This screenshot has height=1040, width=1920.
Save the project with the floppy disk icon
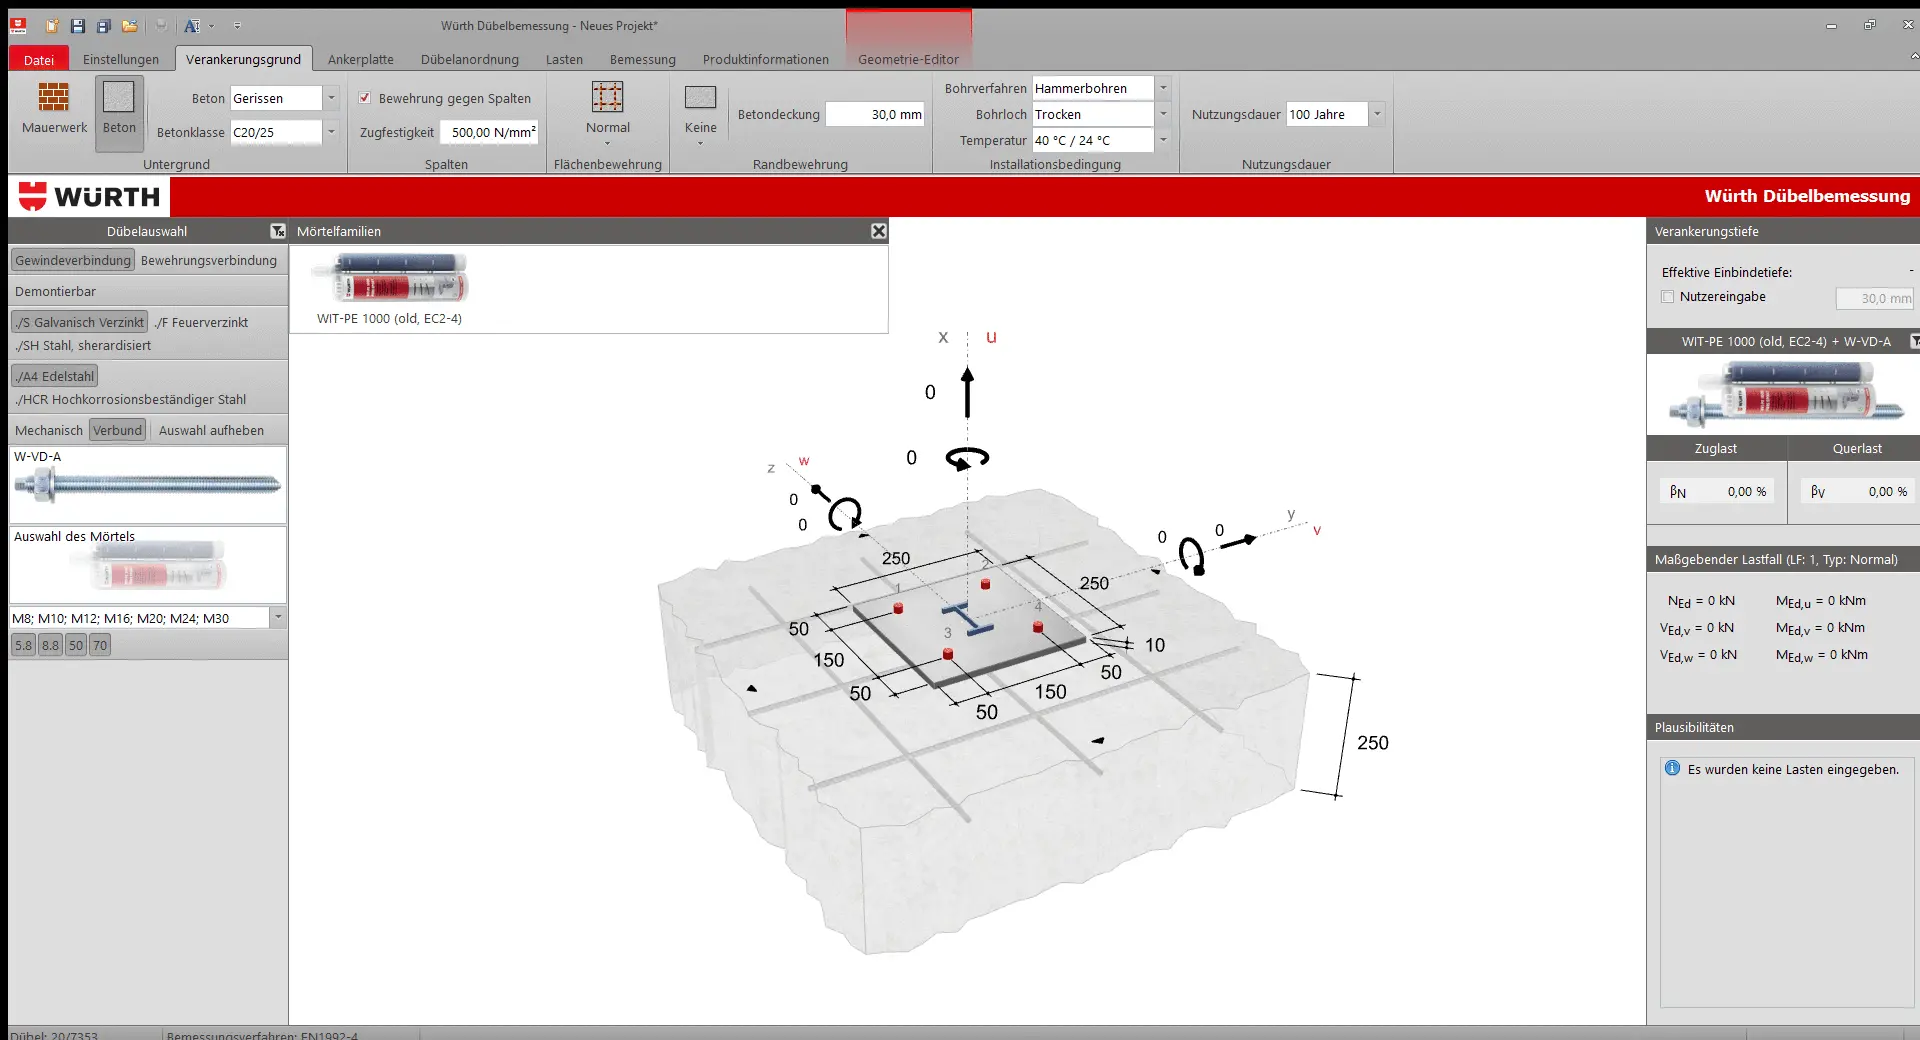click(78, 25)
